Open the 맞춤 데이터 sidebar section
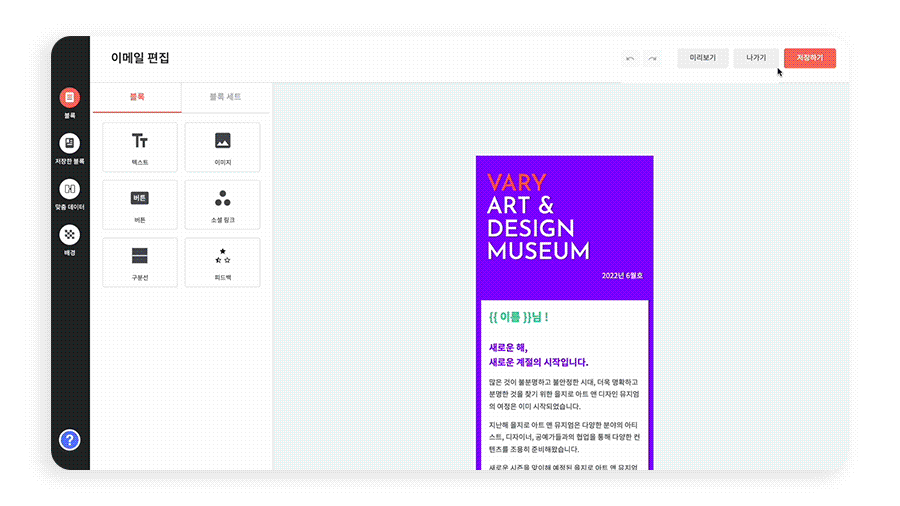This screenshot has width=900, height=506. (x=69, y=189)
